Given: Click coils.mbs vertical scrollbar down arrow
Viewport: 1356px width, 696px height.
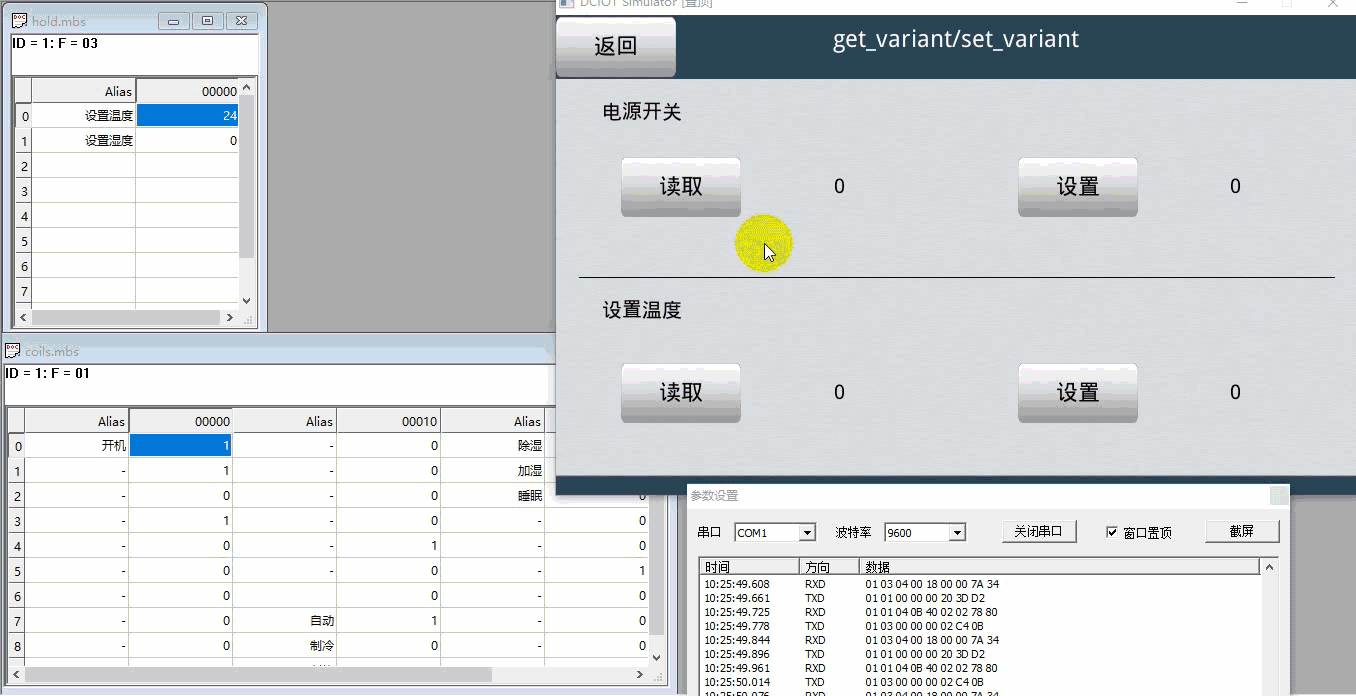Looking at the screenshot, I should (x=657, y=657).
